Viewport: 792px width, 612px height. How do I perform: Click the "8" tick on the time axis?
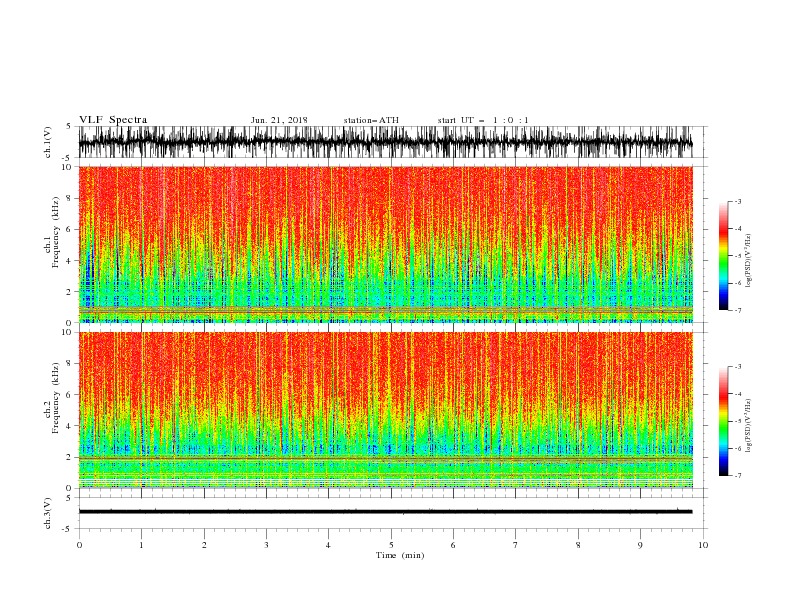[578, 545]
